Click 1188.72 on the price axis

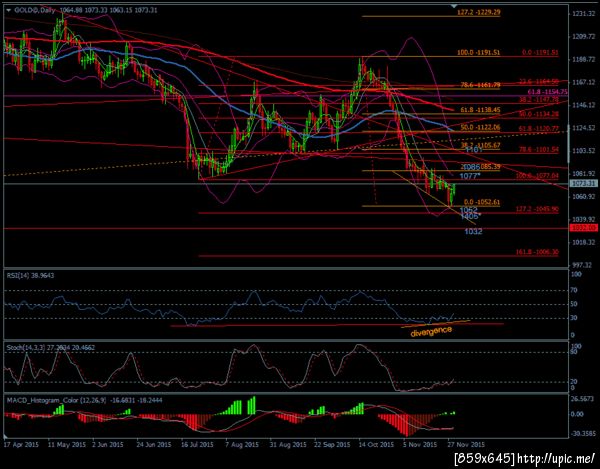584,60
